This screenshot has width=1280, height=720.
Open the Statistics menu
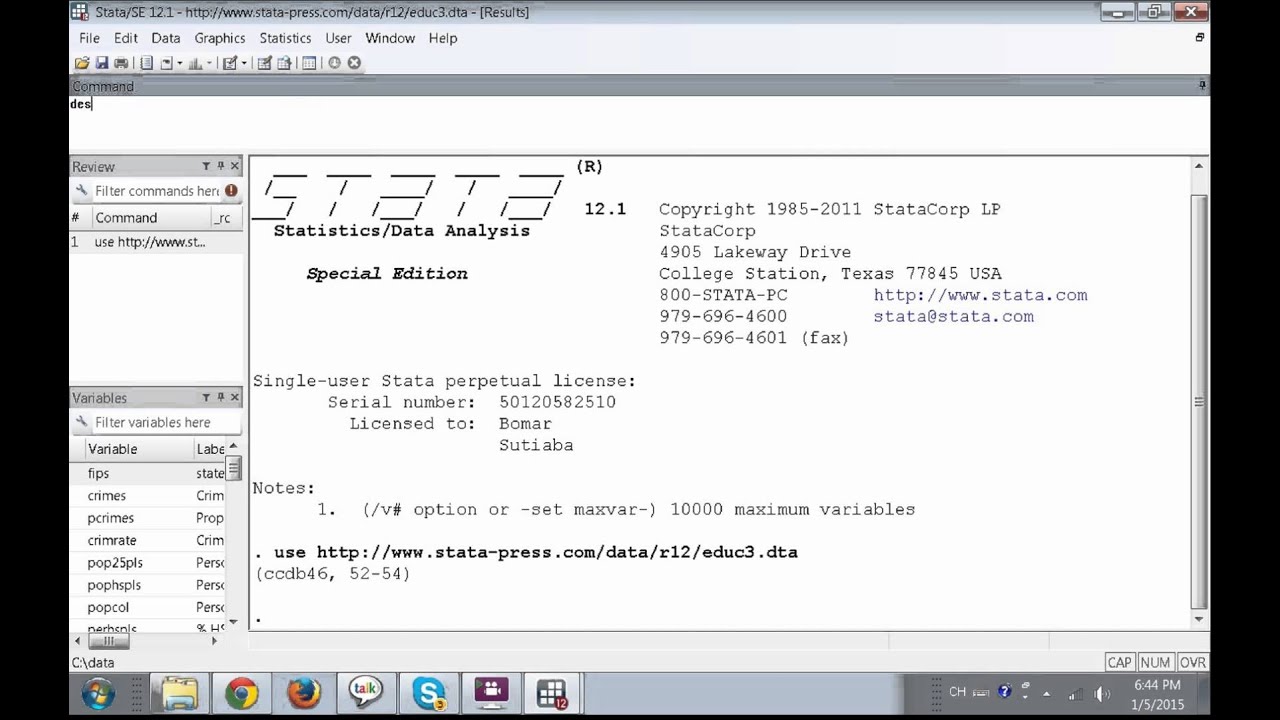285,38
